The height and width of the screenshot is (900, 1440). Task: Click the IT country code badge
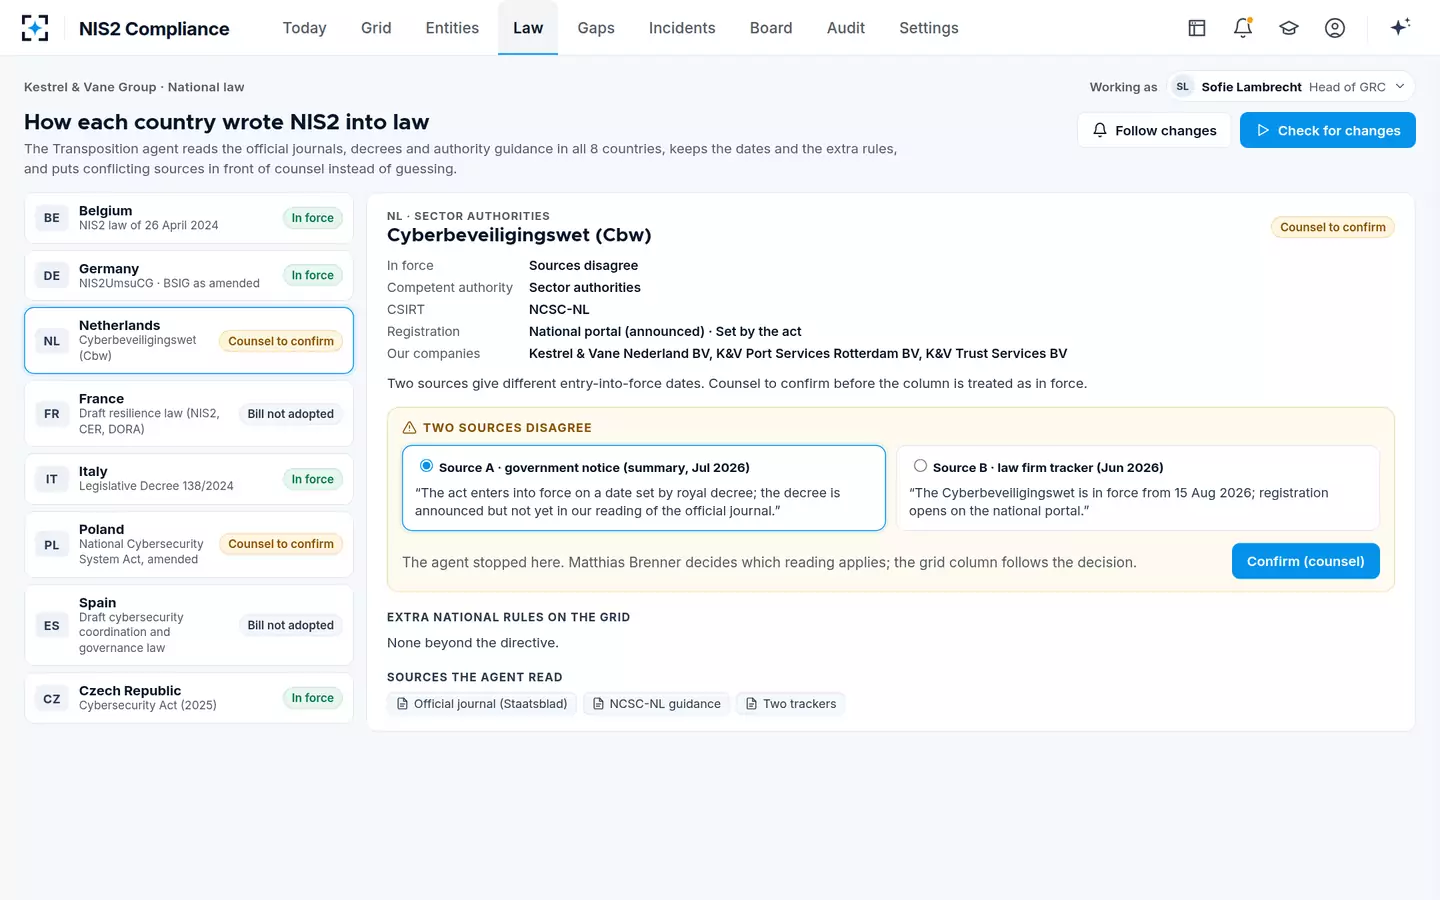pos(52,479)
